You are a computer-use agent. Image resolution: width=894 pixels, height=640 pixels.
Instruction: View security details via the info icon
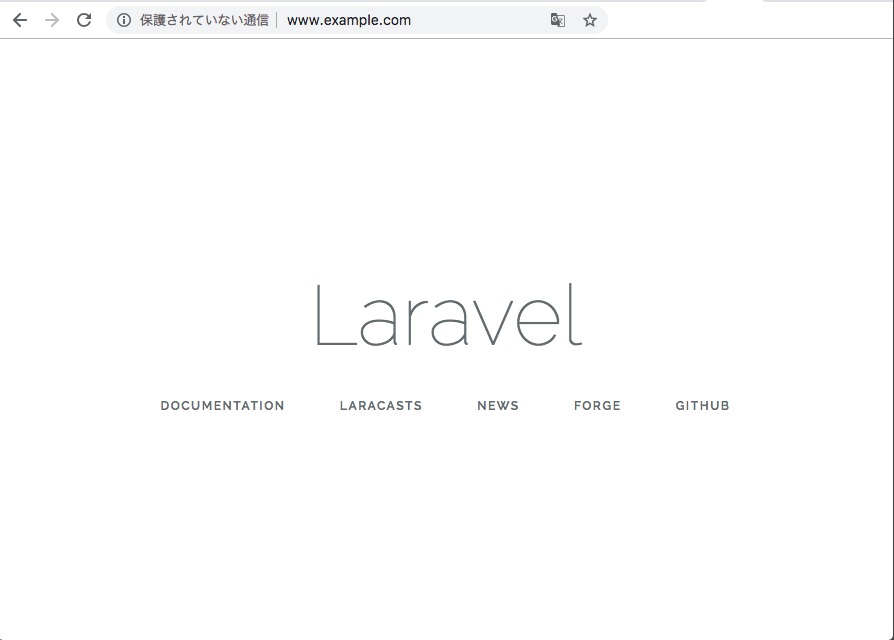tap(122, 19)
